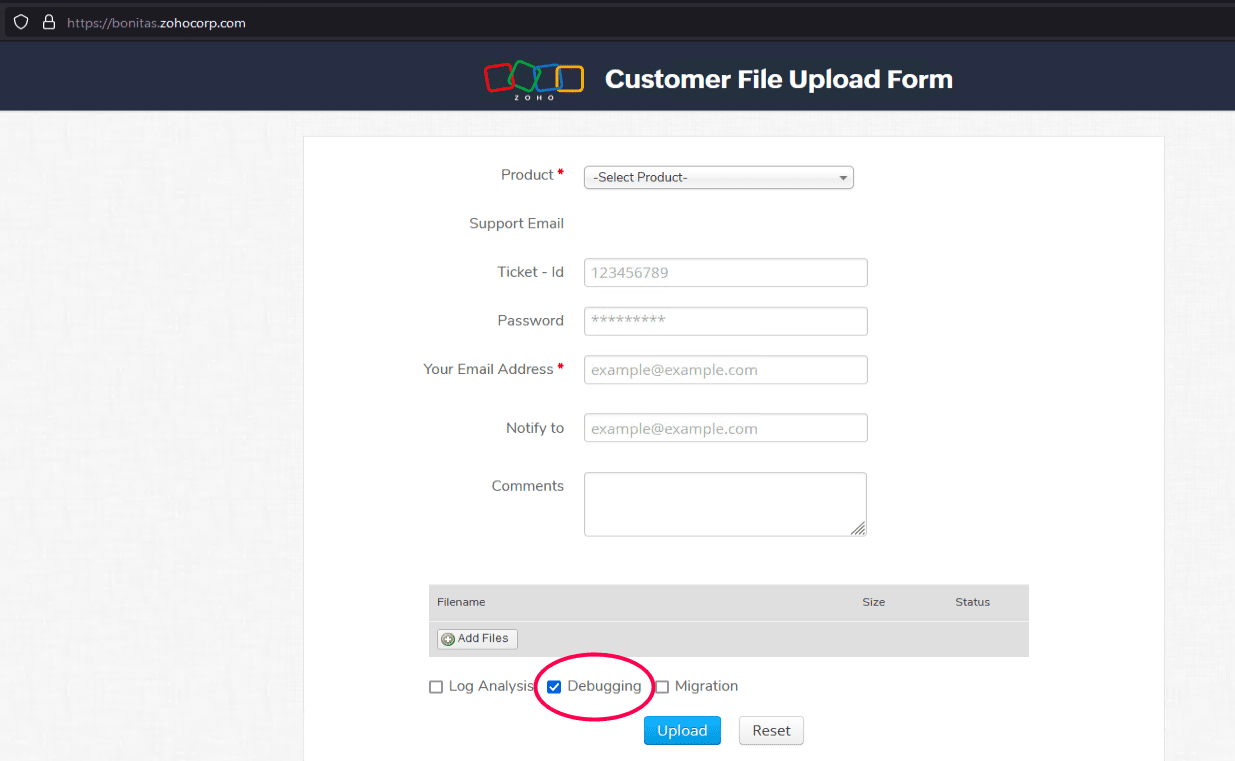
Task: Enable the Log Analysis checkbox
Action: [x=436, y=687]
